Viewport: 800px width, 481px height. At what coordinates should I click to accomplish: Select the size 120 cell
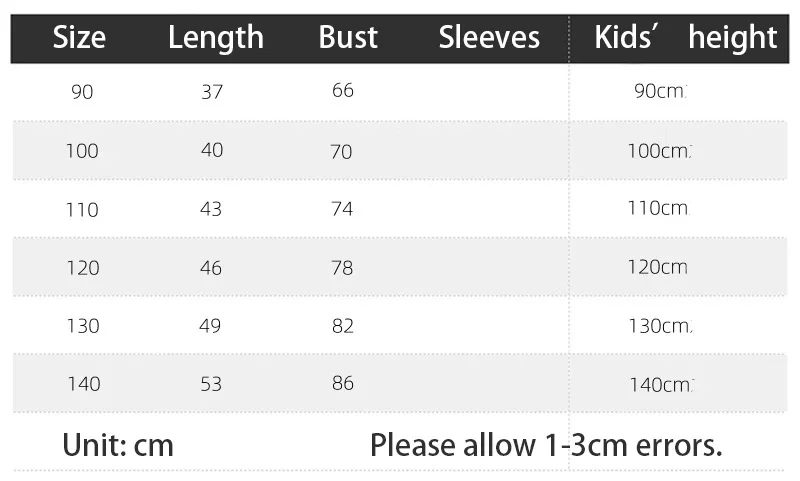[83, 268]
